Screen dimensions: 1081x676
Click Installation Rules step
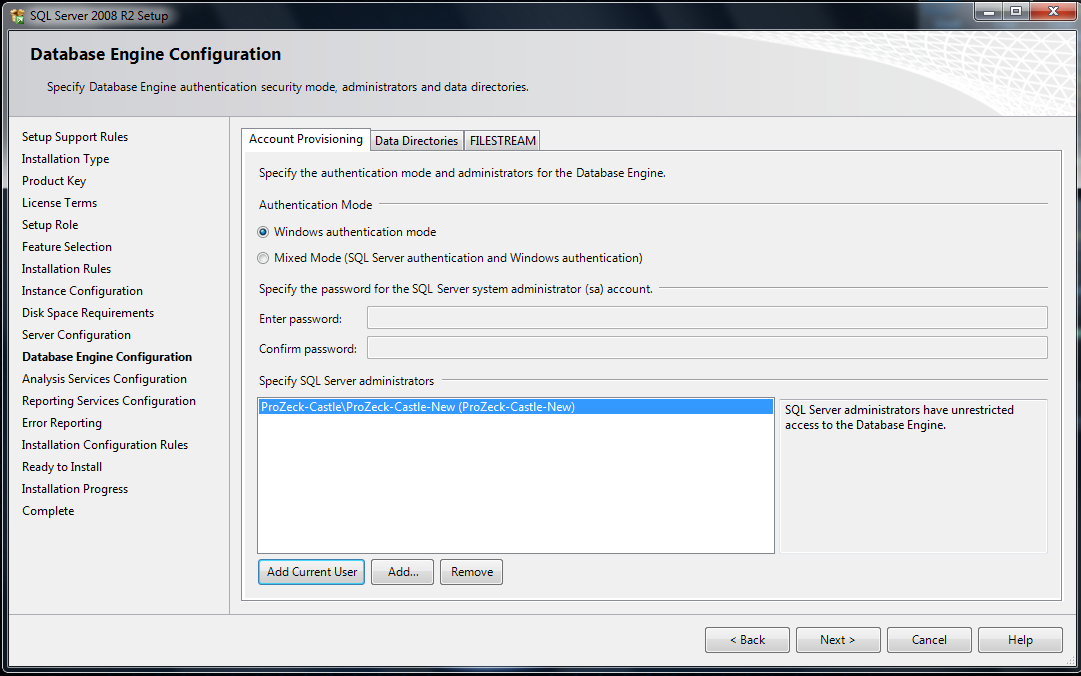(66, 269)
